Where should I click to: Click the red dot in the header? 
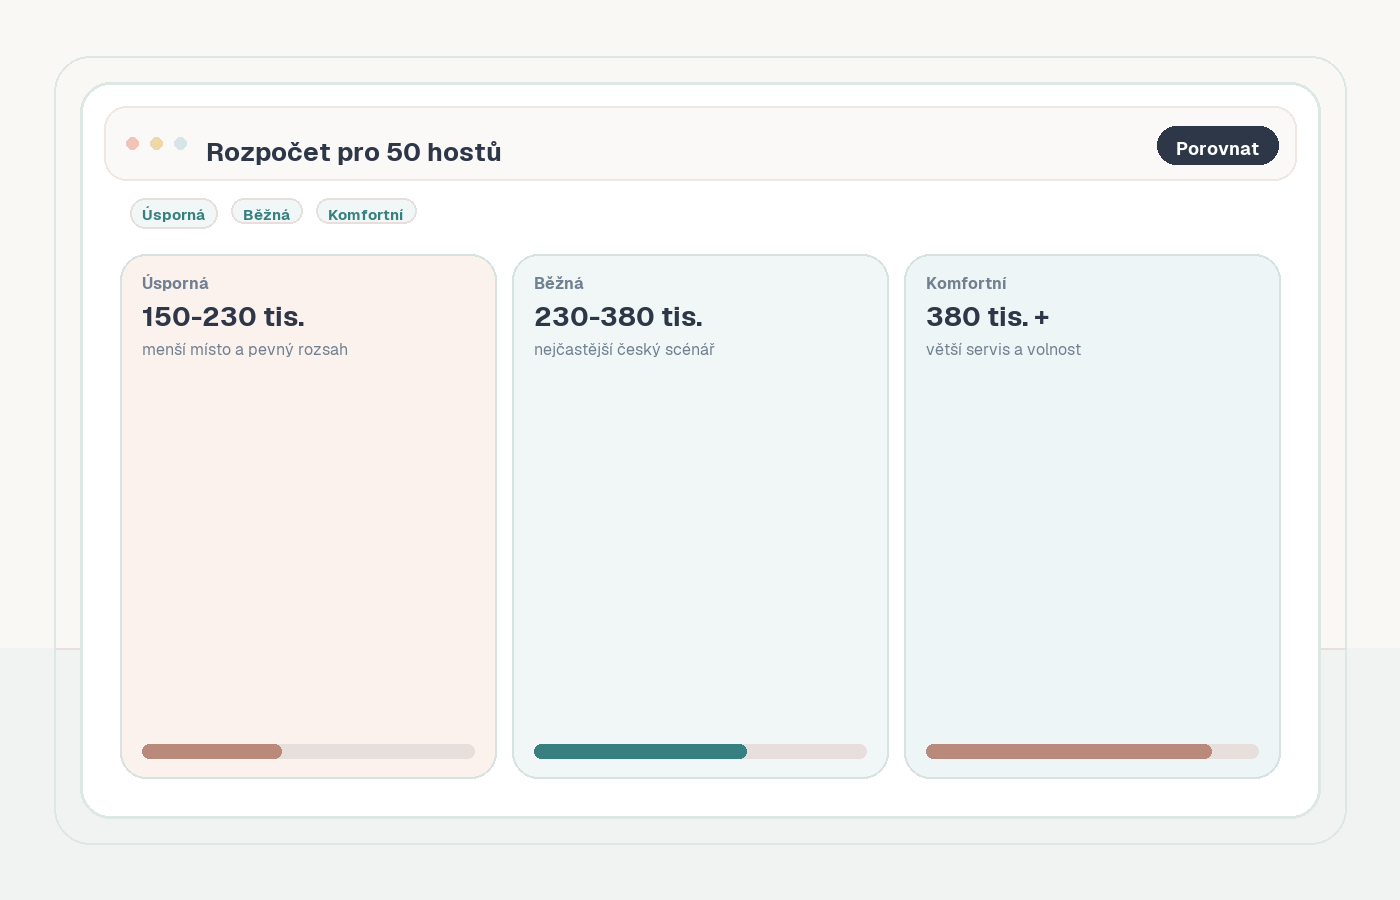132,143
